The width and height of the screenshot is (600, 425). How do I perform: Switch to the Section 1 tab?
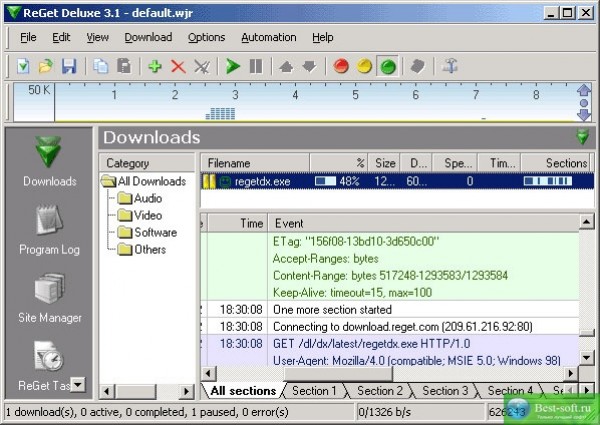[314, 391]
